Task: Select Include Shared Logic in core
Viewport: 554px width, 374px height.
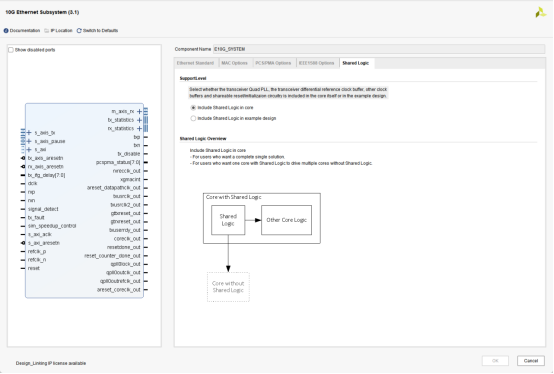Action: pyautogui.click(x=193, y=108)
